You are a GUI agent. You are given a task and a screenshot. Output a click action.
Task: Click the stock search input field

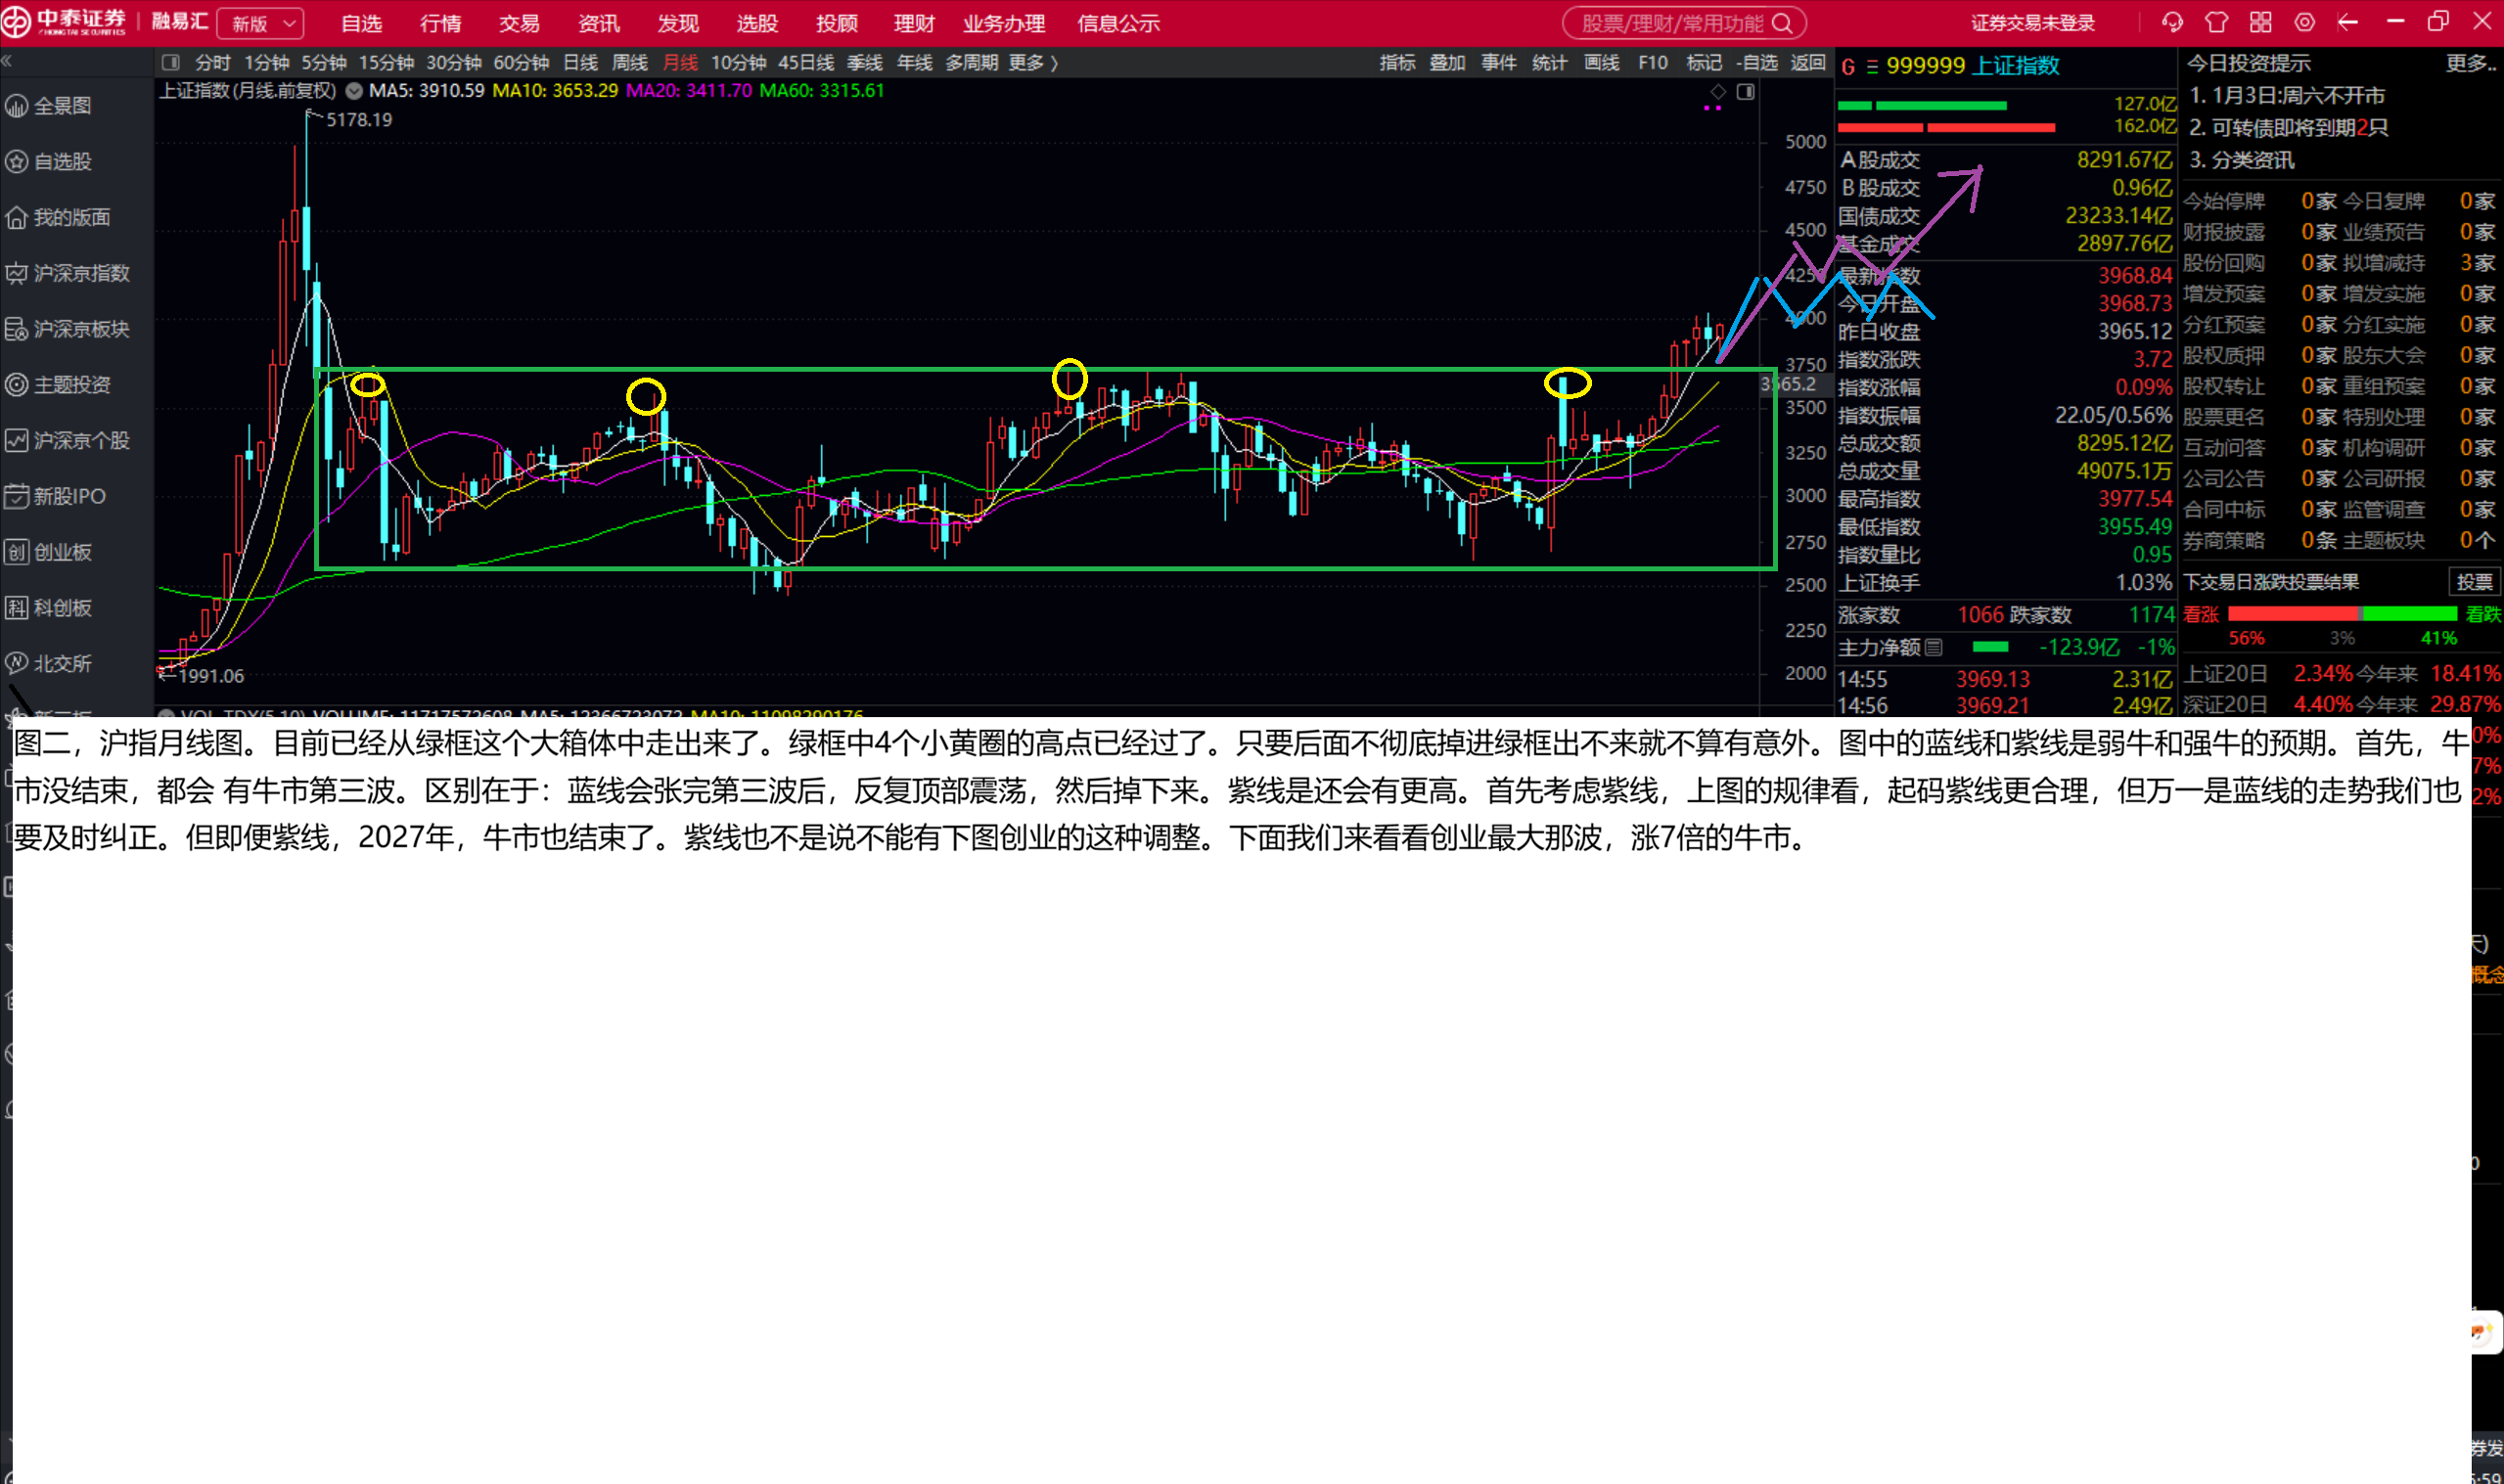(1670, 23)
